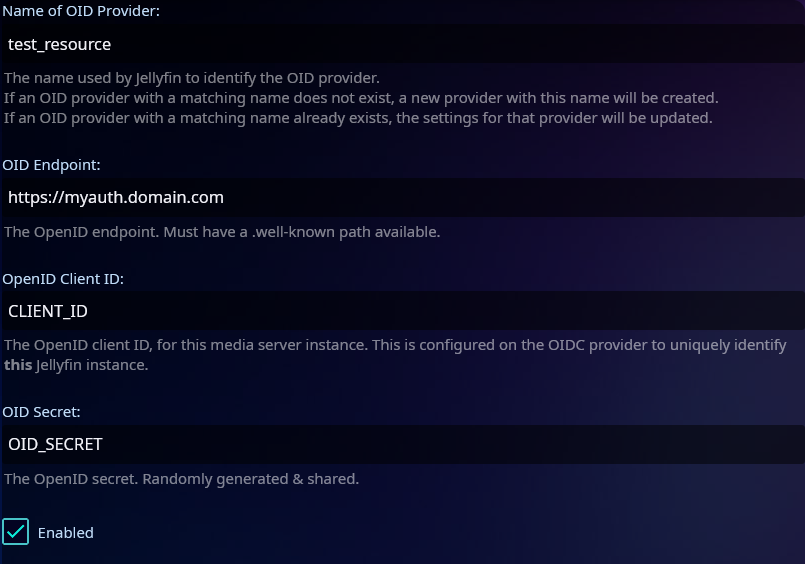
Task: Click the 'OpenID Client ID:' label
Action: (63, 278)
